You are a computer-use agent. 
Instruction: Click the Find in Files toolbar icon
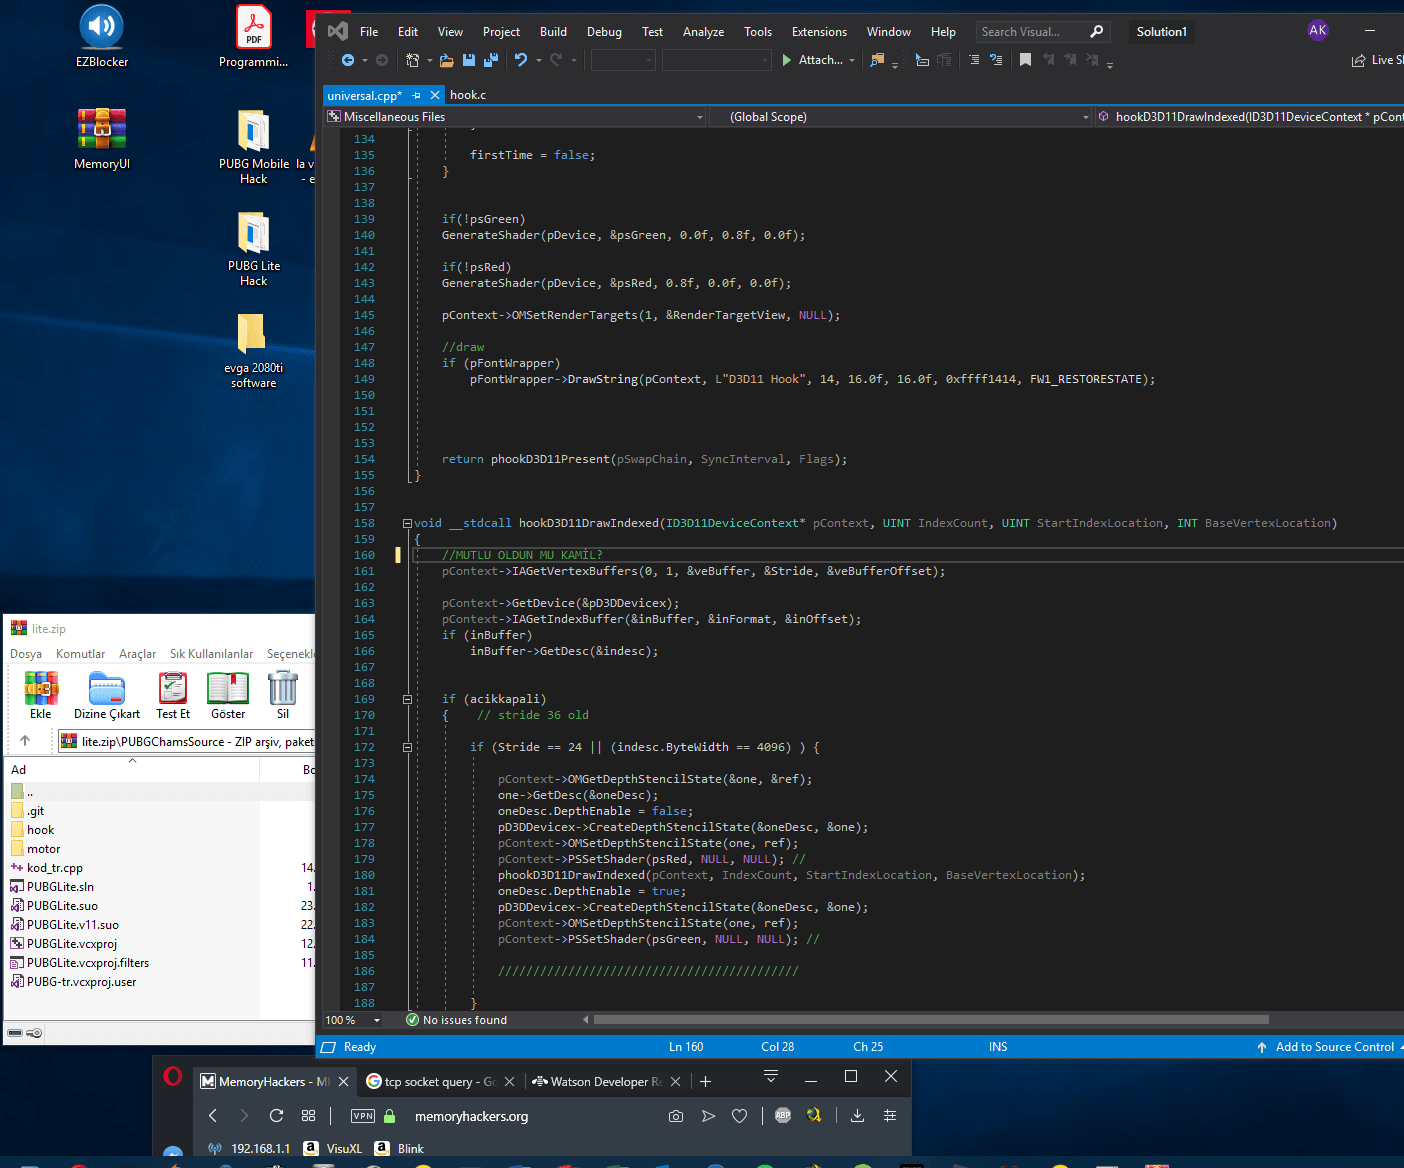tap(877, 60)
